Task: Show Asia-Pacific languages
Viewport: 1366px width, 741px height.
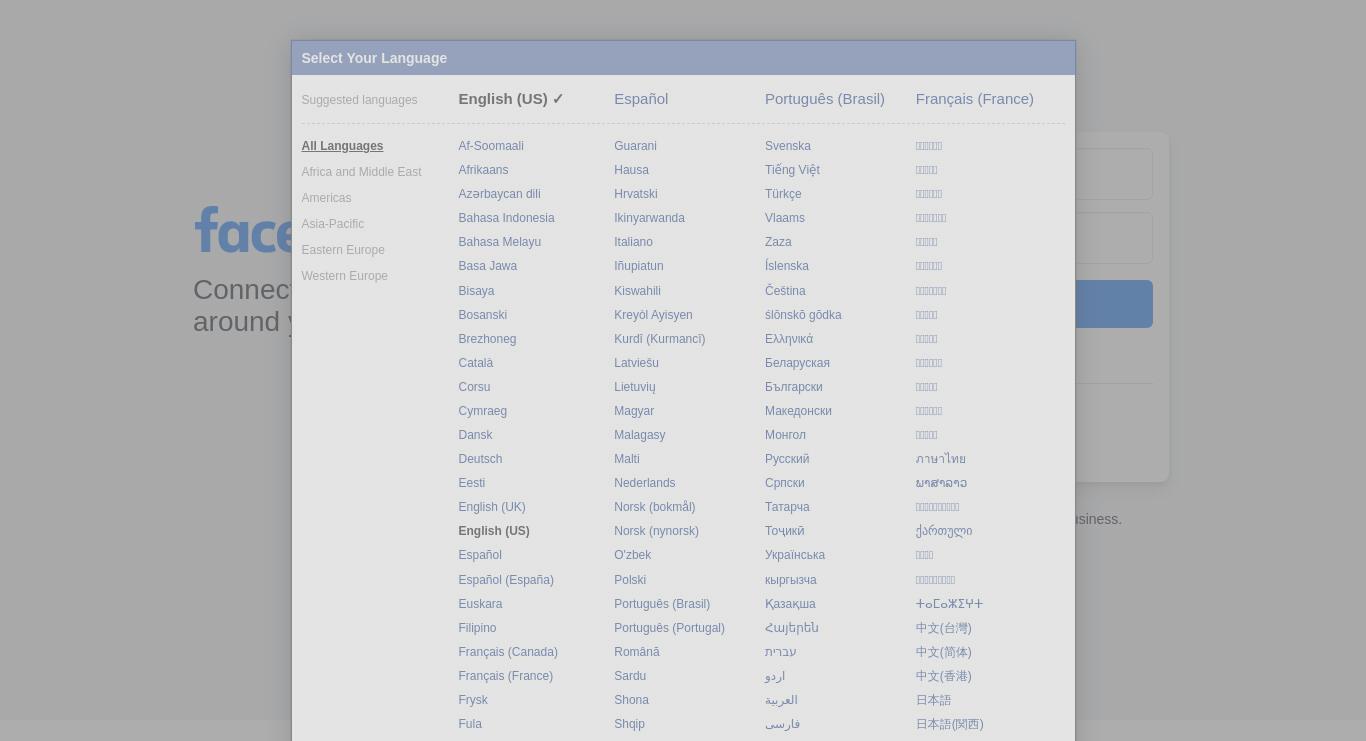Action: pos(332,224)
